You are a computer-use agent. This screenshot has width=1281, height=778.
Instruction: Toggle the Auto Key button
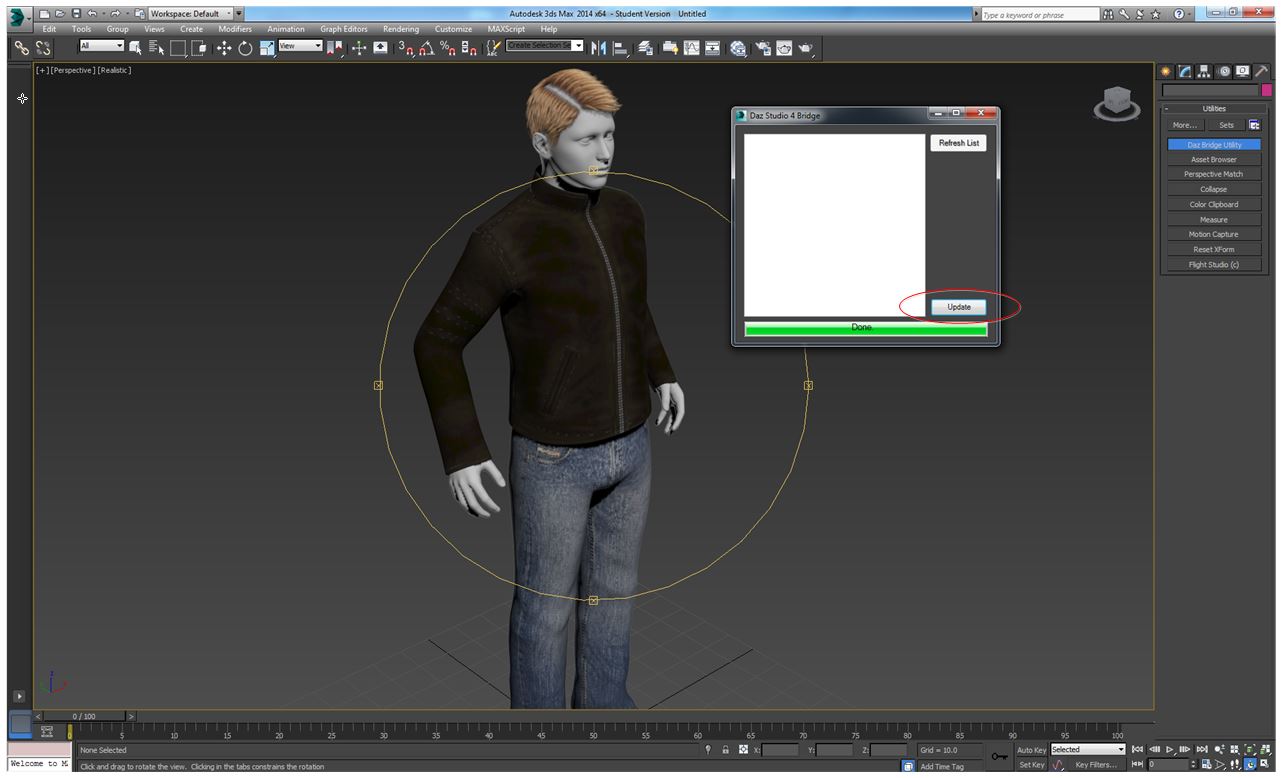[1031, 750]
